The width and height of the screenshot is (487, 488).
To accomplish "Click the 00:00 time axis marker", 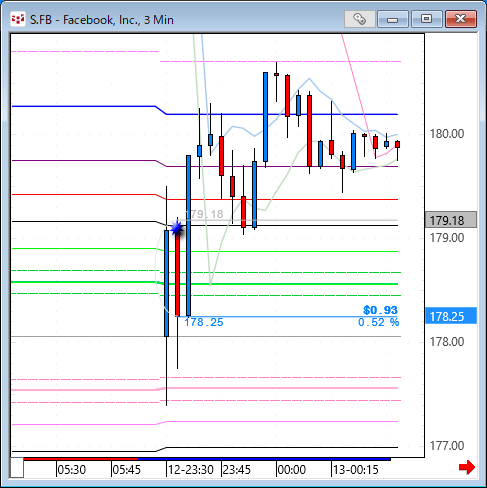I will (292, 470).
